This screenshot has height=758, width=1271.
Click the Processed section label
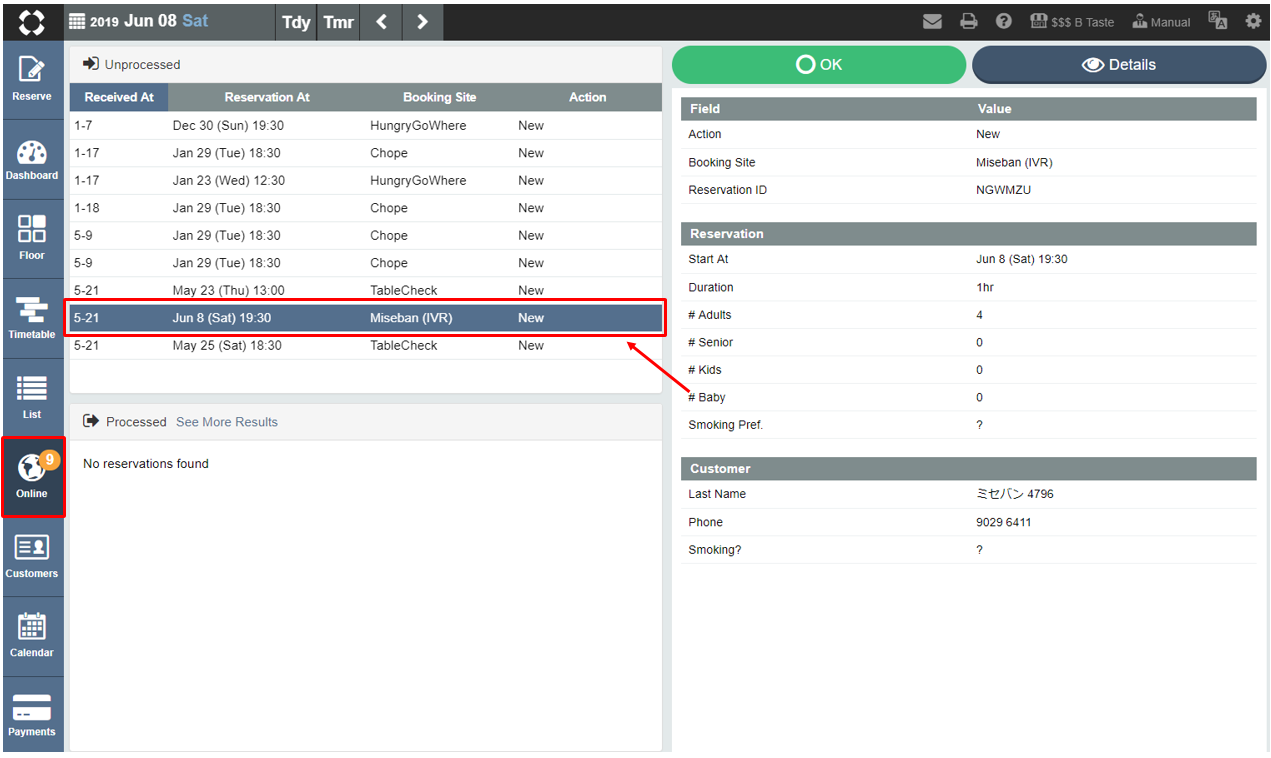(136, 422)
